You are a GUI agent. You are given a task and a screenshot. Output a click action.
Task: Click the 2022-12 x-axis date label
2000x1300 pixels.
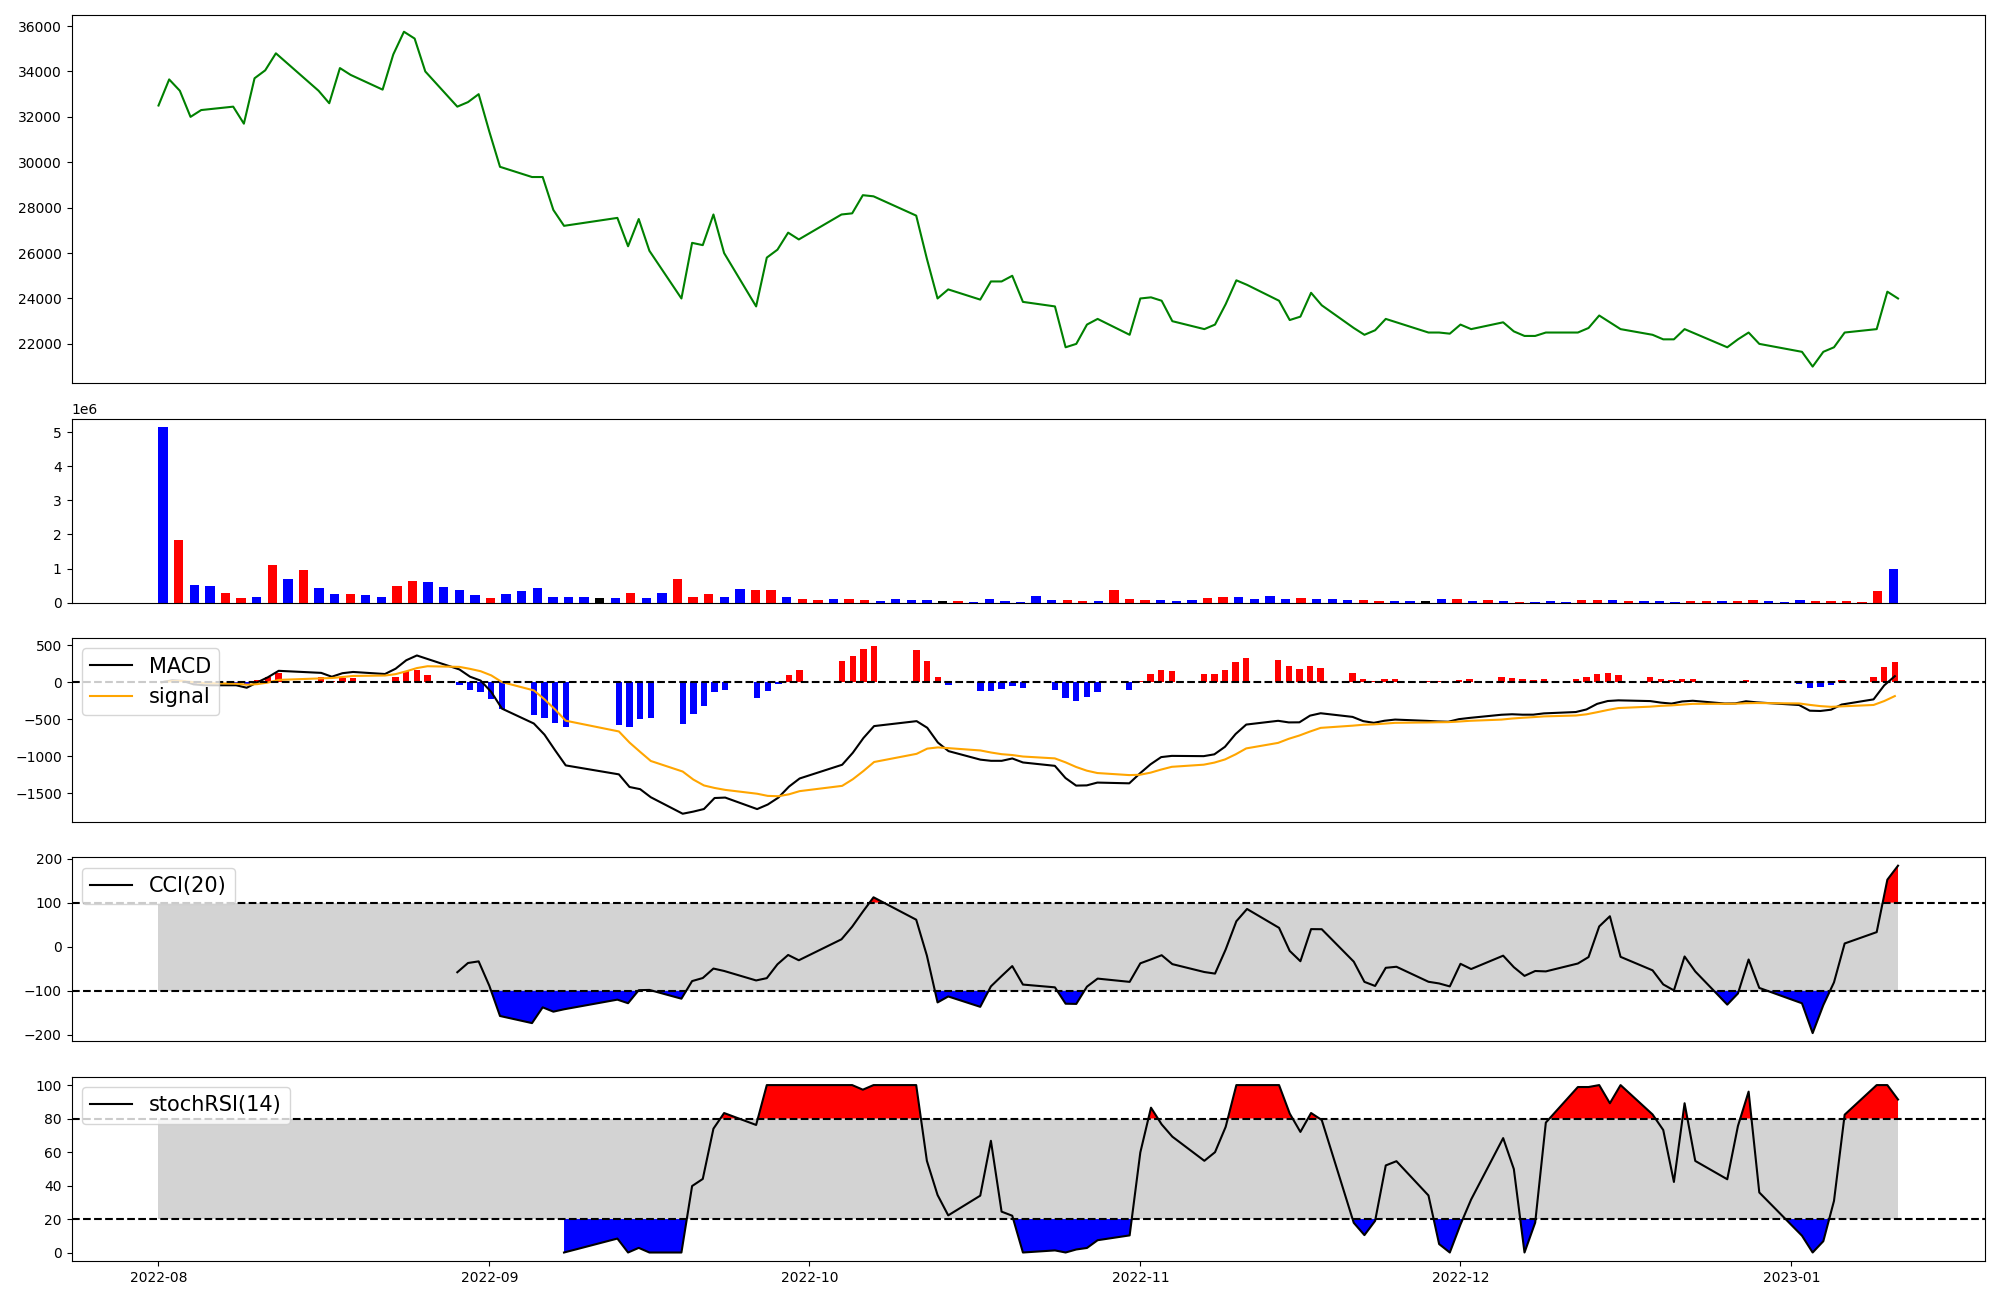1460,1277
